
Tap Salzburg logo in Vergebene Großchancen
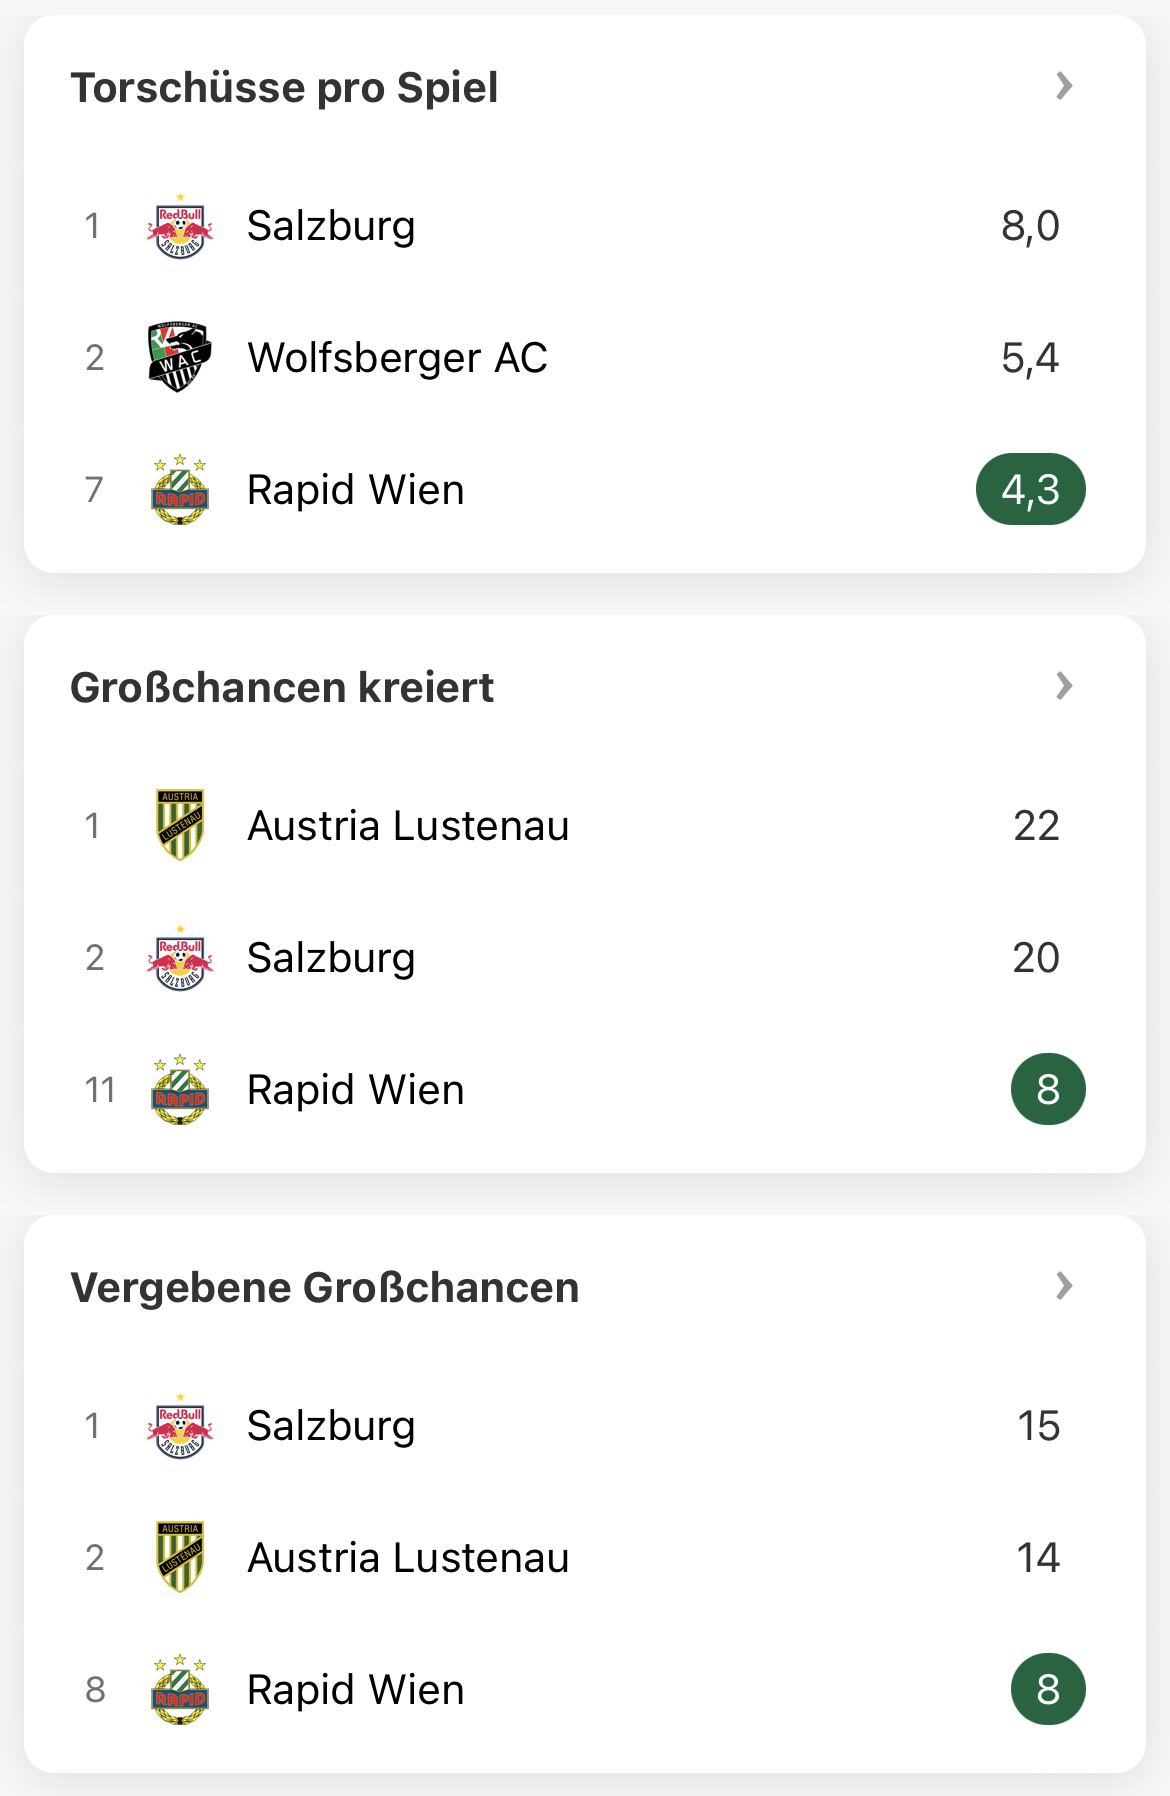180,1426
